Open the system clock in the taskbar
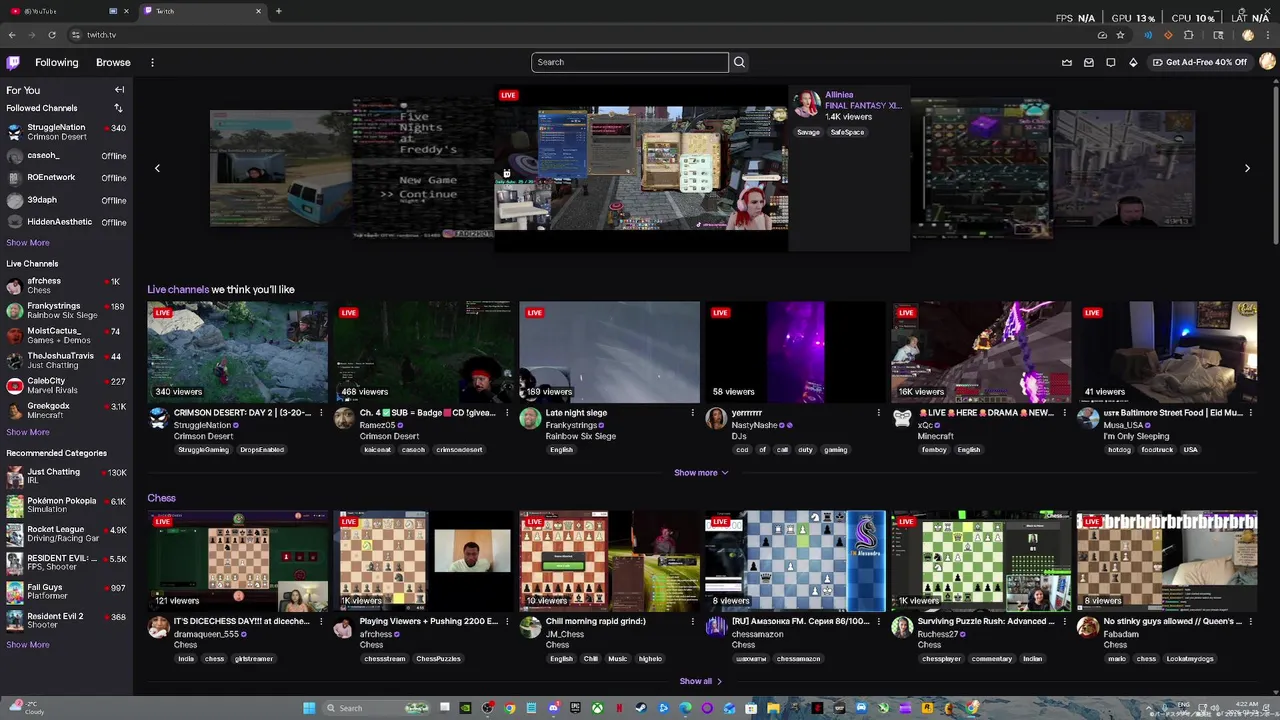Viewport: 1280px width, 720px height. click(1246, 708)
